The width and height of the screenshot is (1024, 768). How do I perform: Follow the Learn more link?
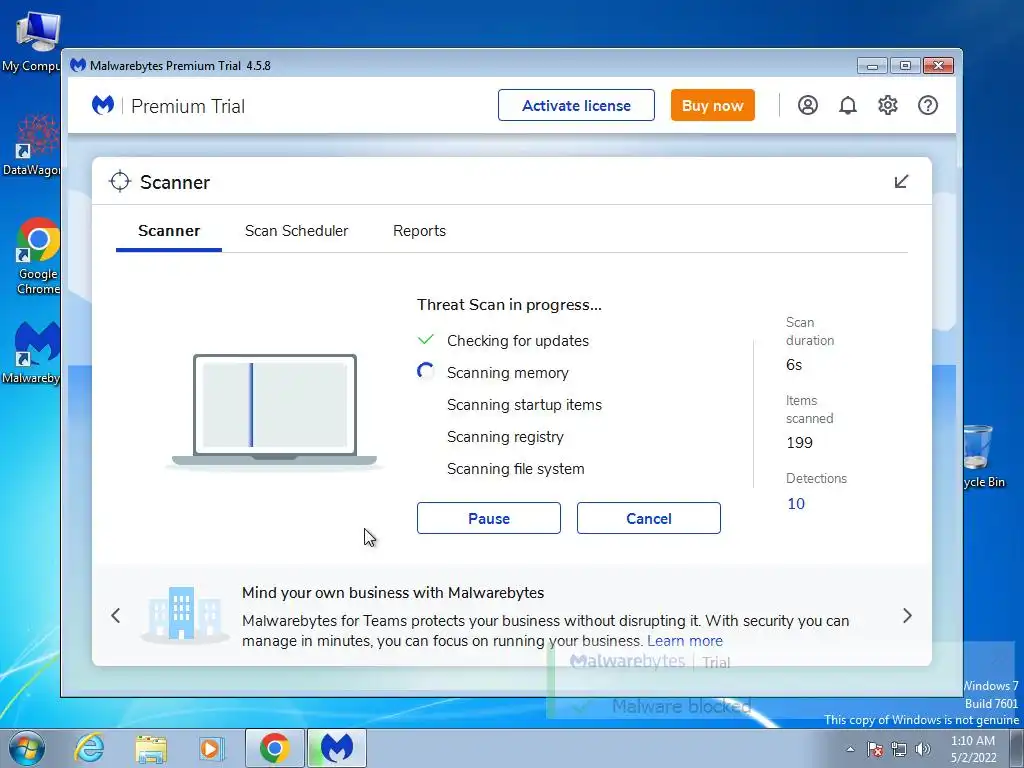(685, 641)
